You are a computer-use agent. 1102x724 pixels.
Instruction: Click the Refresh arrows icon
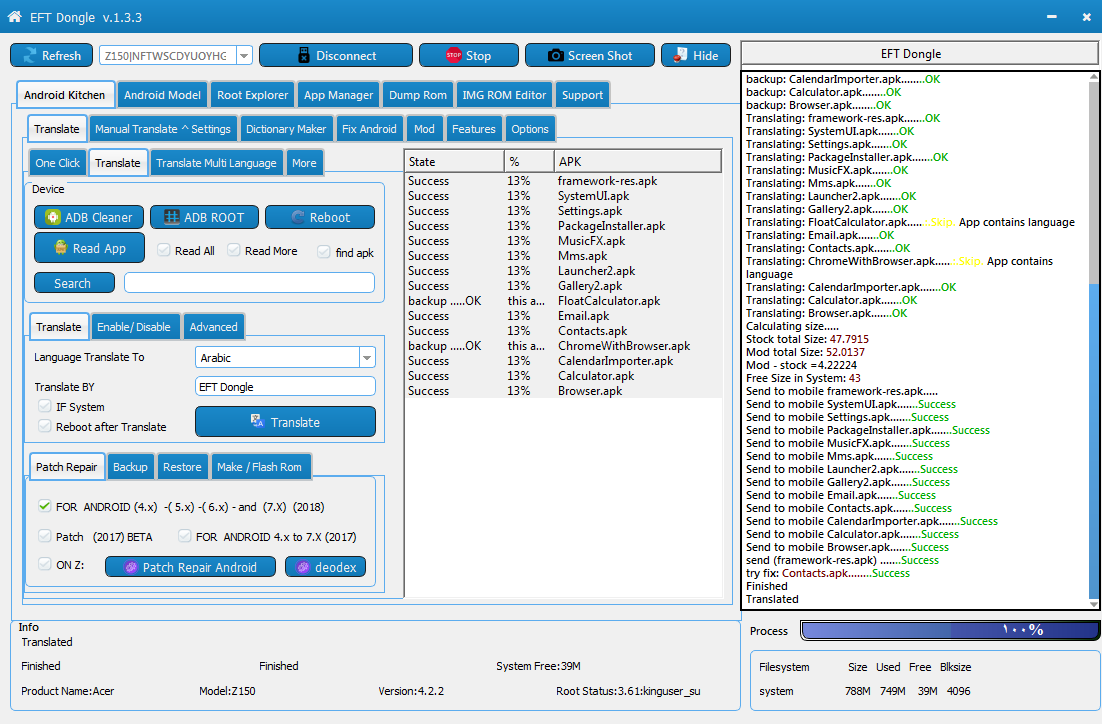coord(30,56)
